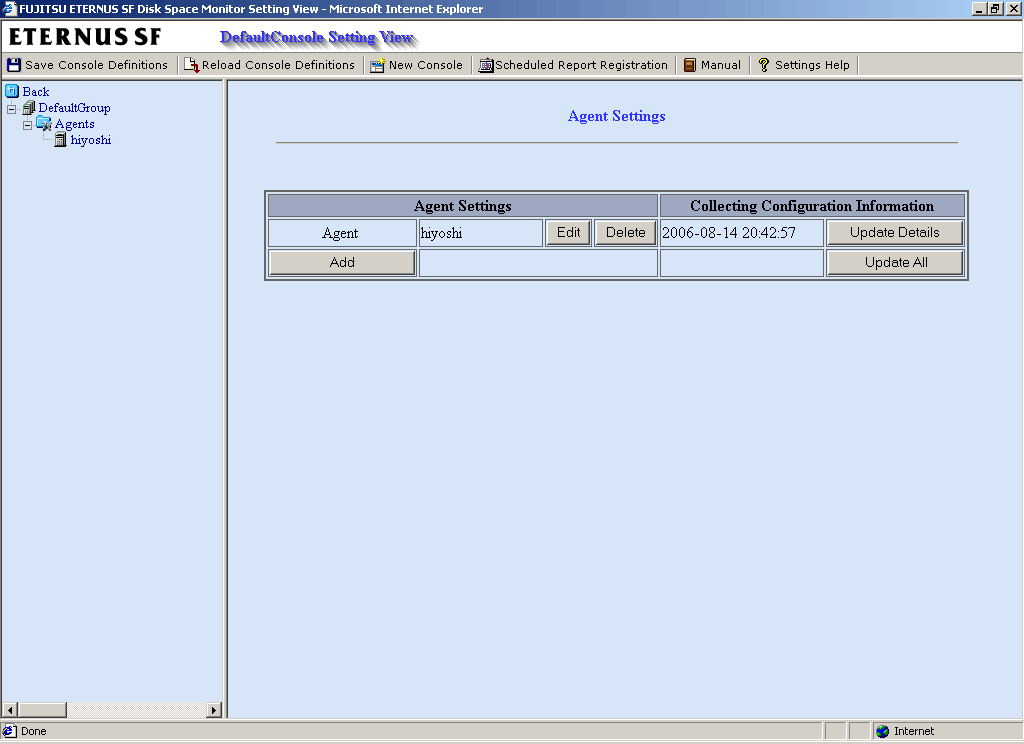This screenshot has height=744, width=1024.
Task: Click the Internet zone label
Action: tap(914, 731)
